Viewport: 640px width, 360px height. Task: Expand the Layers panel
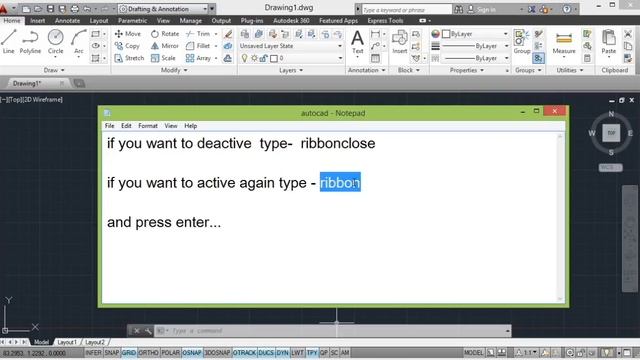pos(291,70)
